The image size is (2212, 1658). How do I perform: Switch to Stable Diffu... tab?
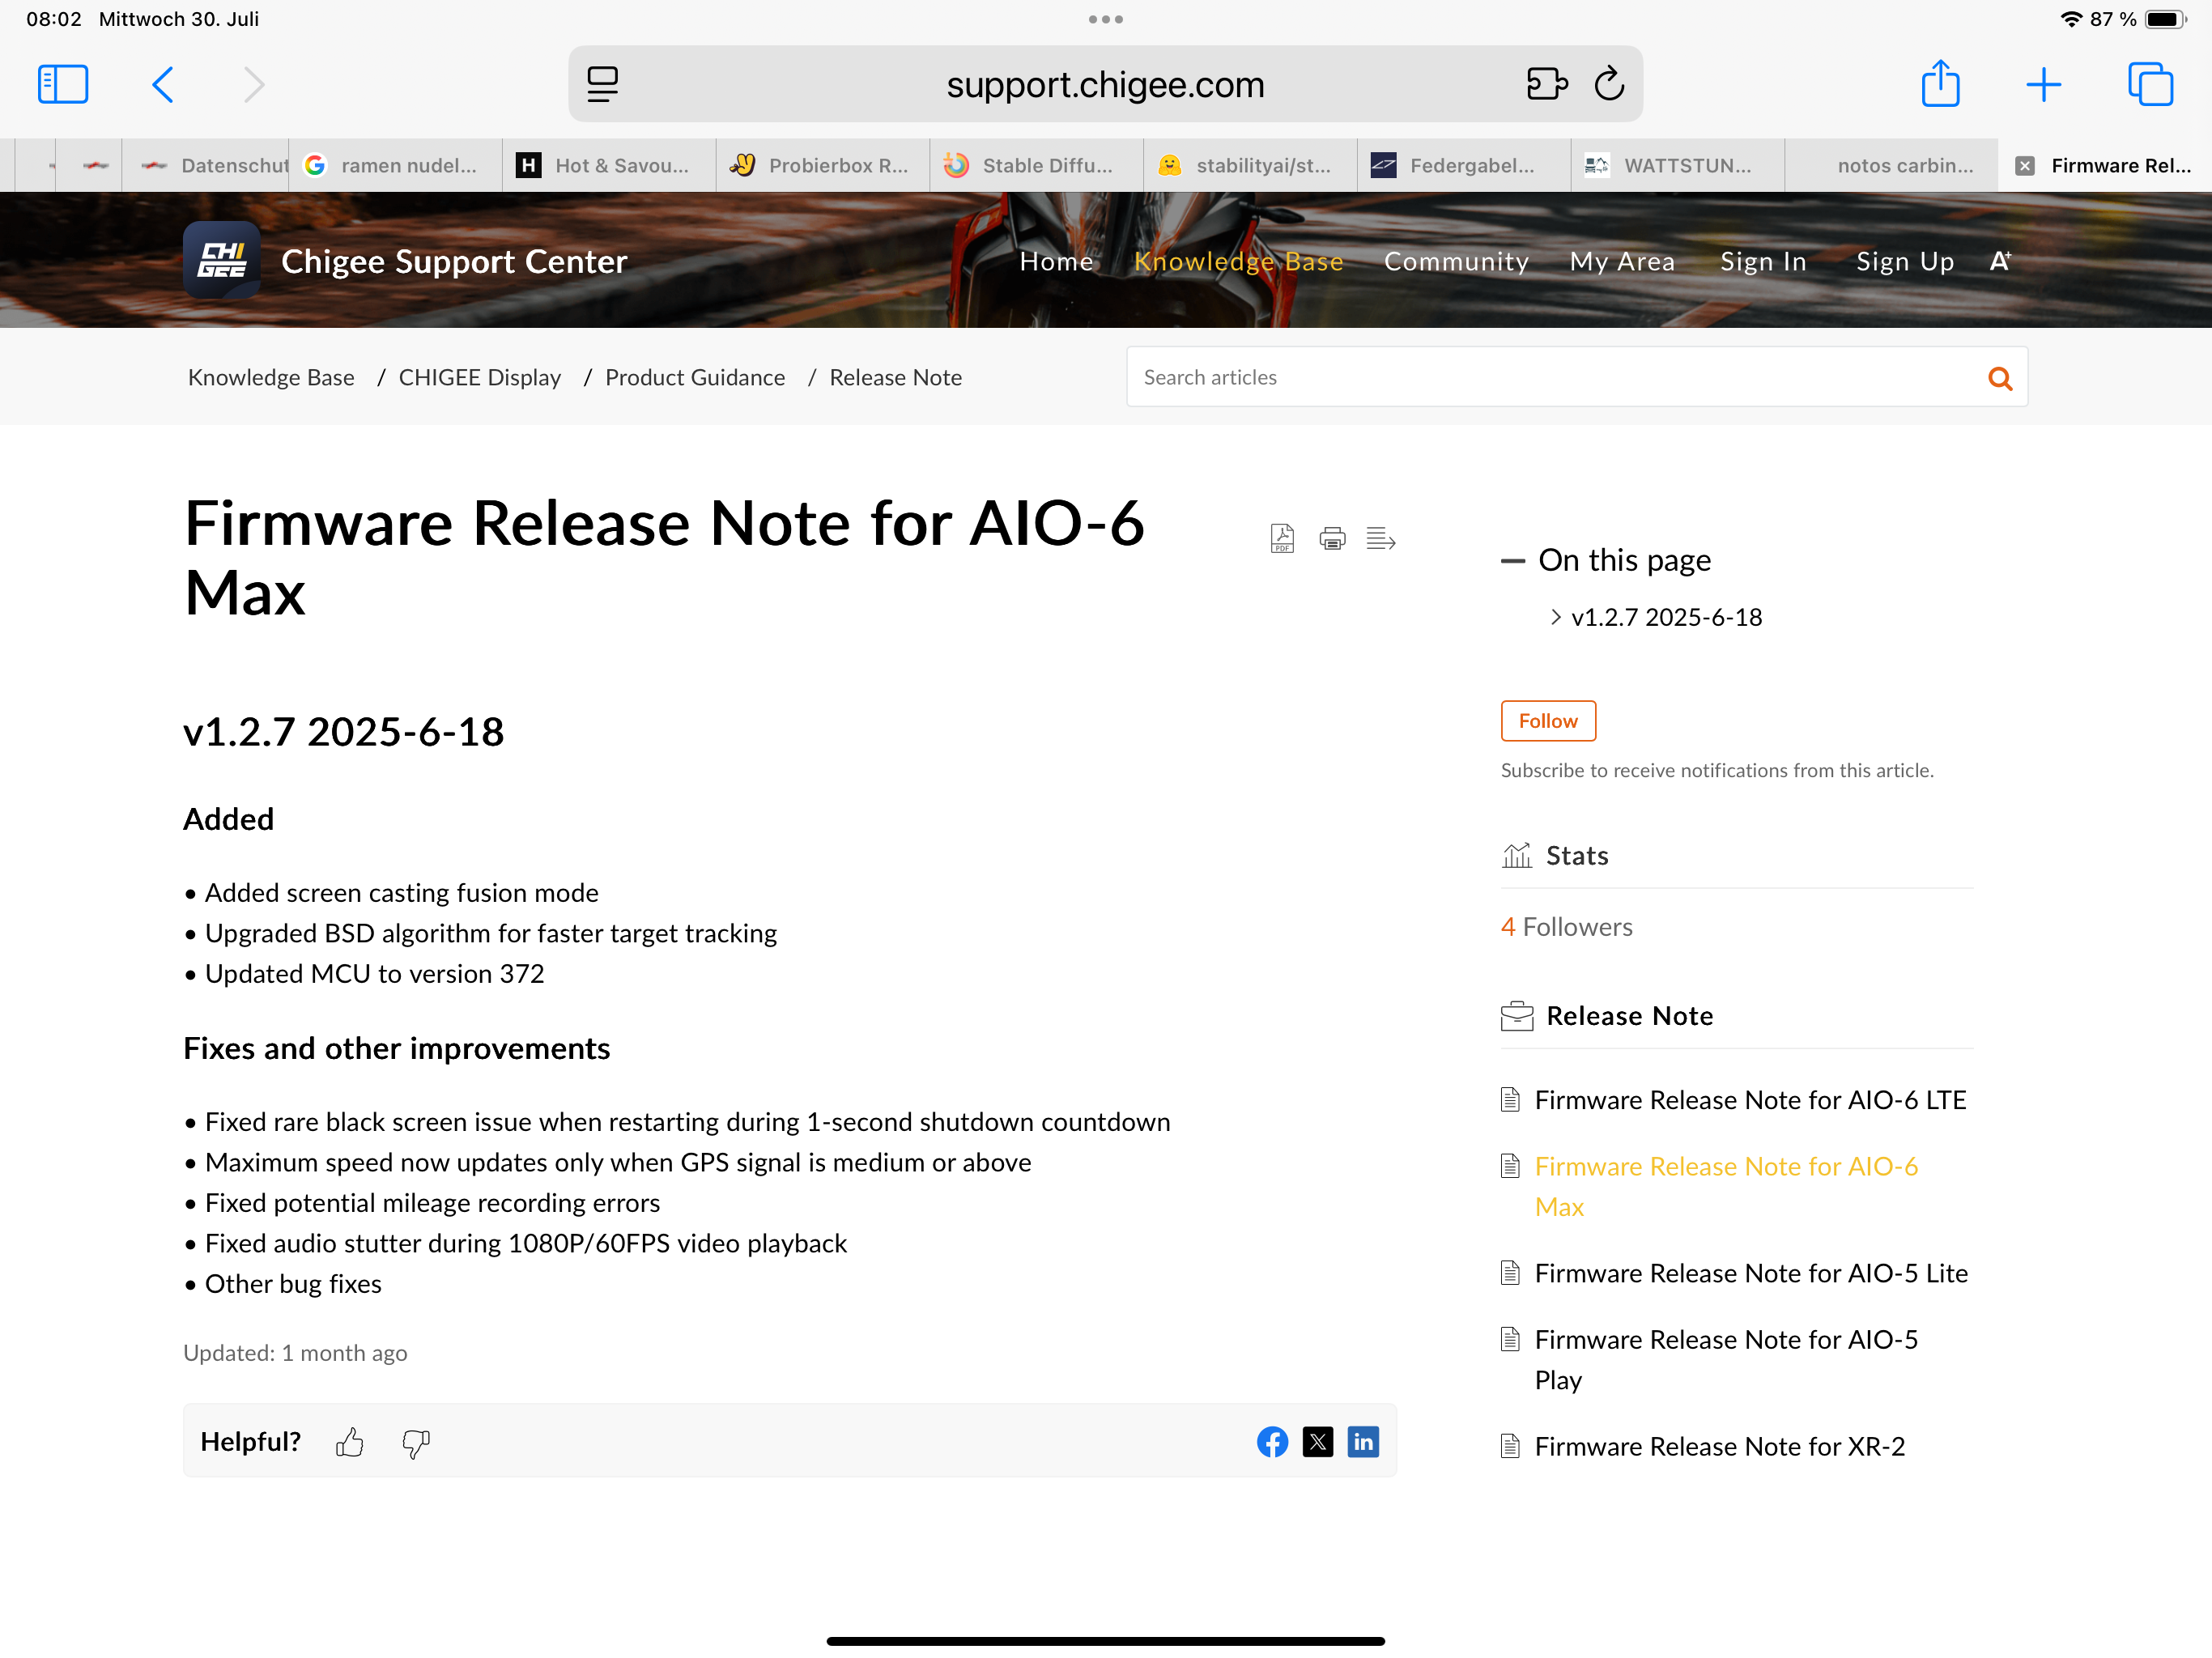click(1037, 166)
